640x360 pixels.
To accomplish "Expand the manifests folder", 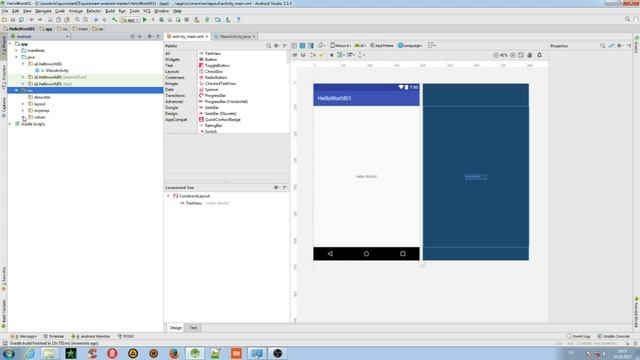I will [16, 51].
